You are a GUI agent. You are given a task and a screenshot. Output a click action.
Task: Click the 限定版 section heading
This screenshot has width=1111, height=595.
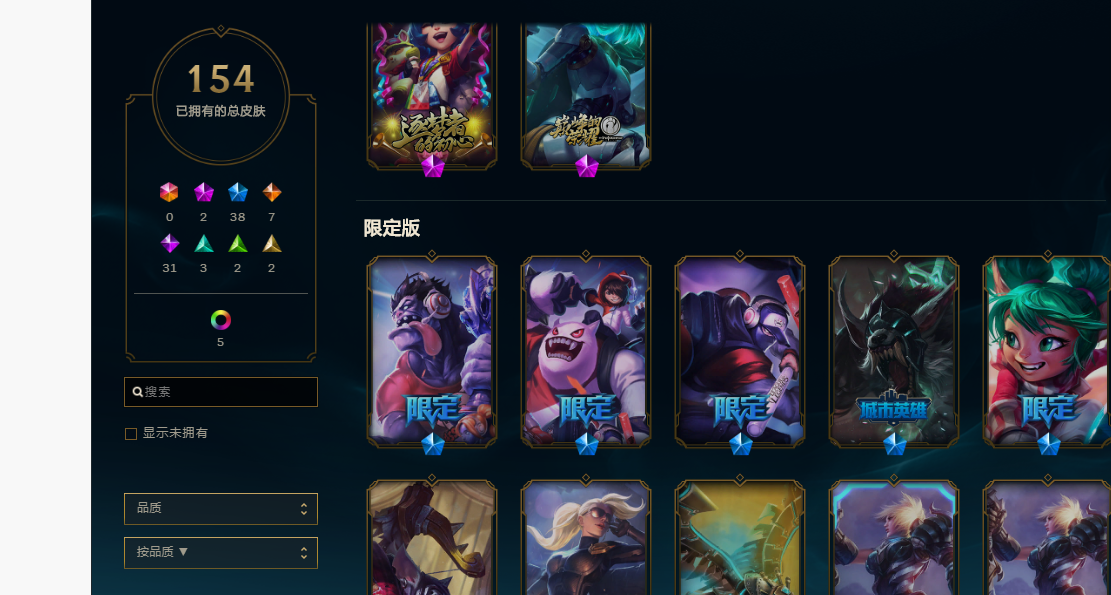coord(392,228)
